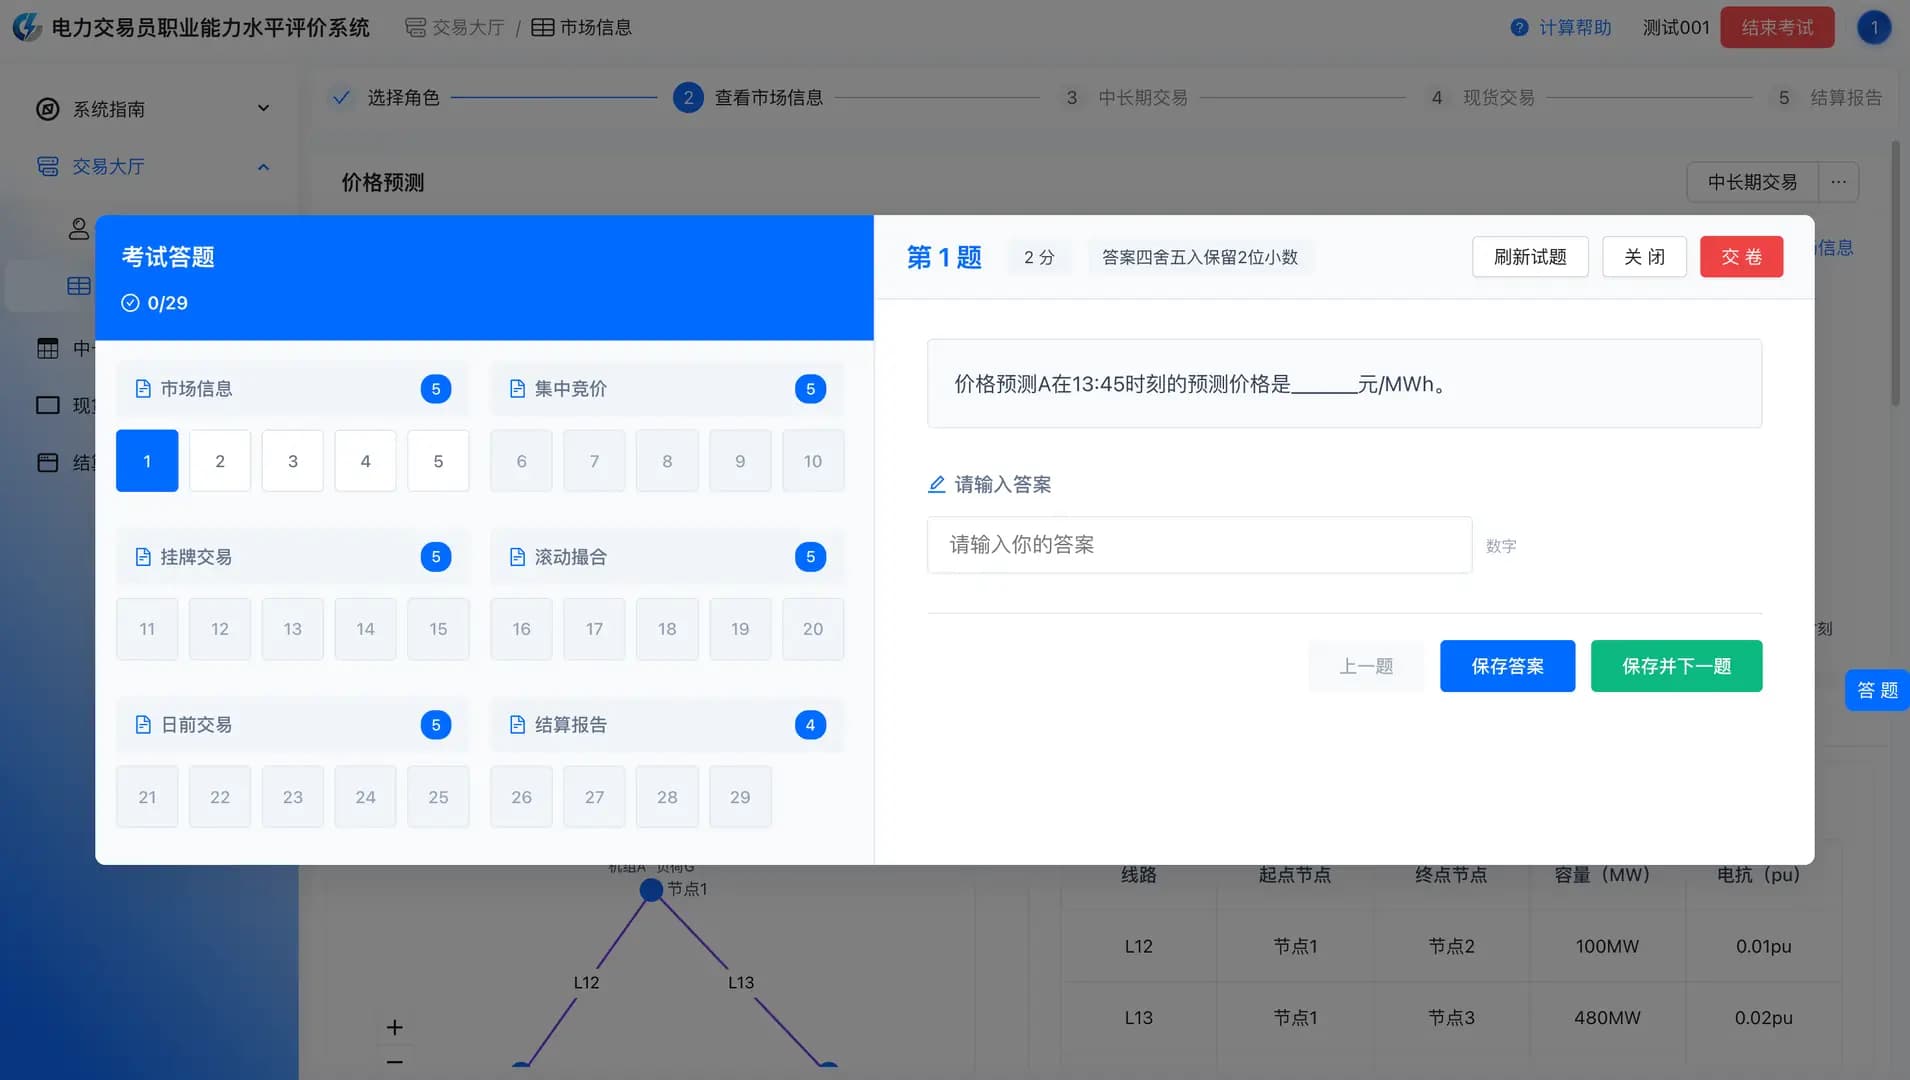Image resolution: width=1910 pixels, height=1080 pixels.
Task: Click the page vertical scrollbar on the right
Action: point(1895,272)
